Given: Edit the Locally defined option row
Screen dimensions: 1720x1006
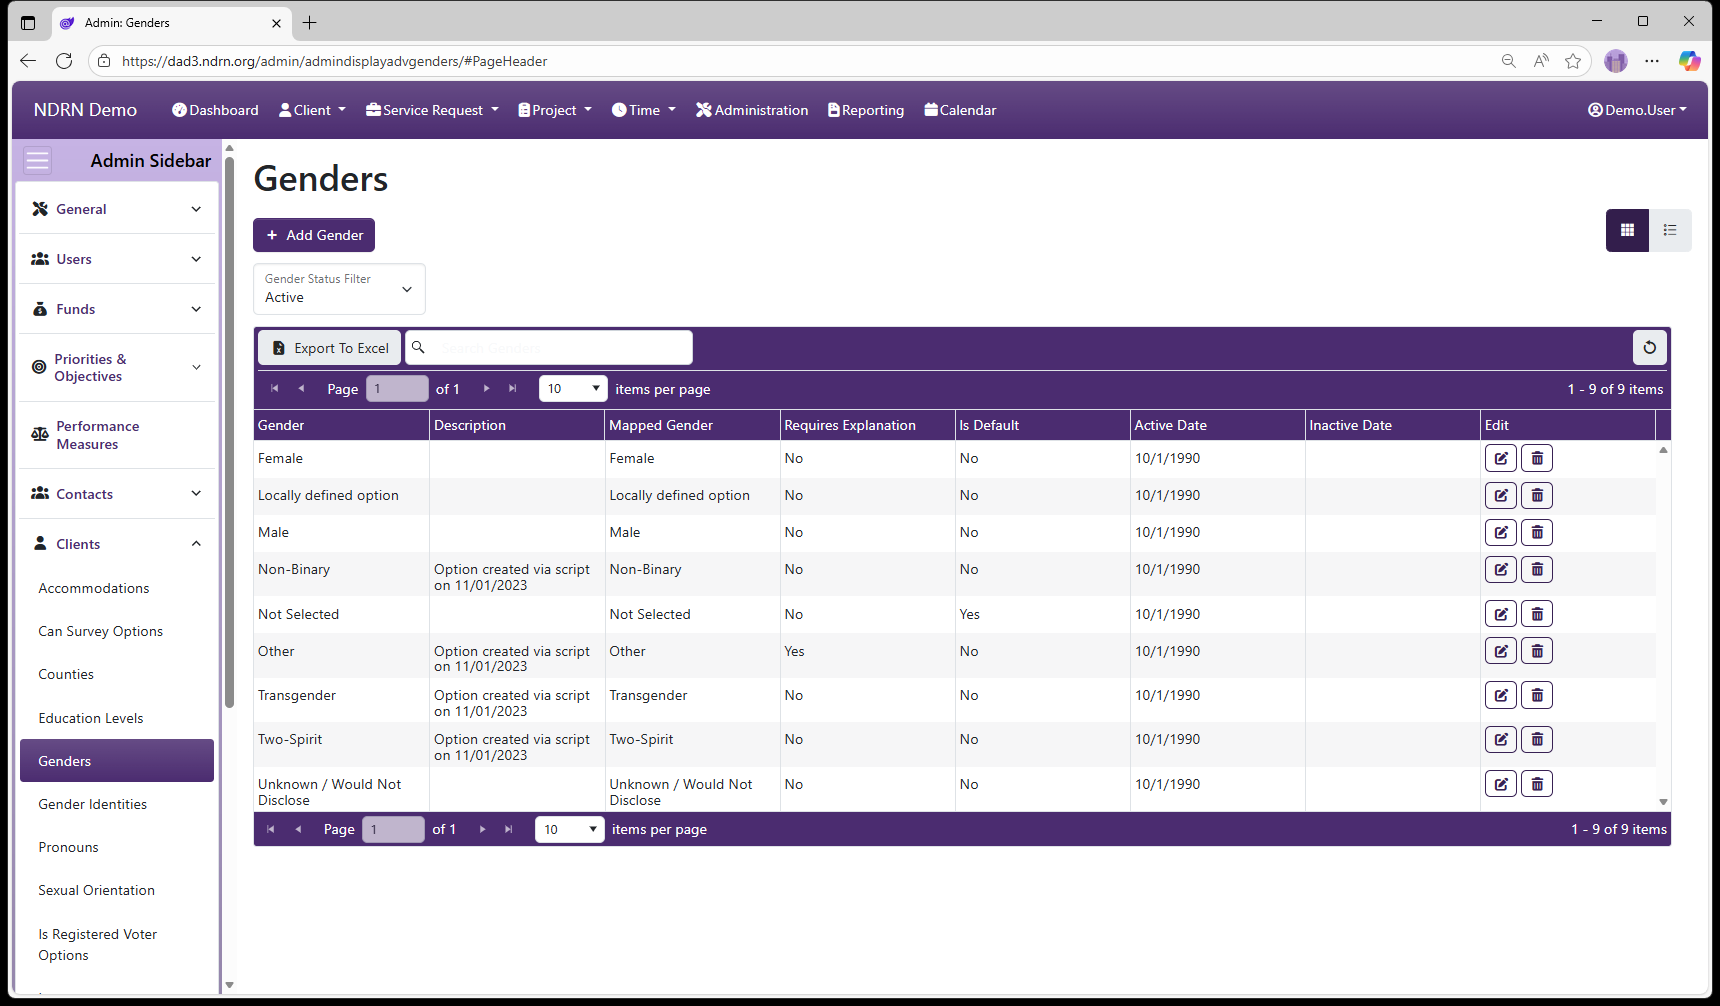Looking at the screenshot, I should pos(1501,495).
